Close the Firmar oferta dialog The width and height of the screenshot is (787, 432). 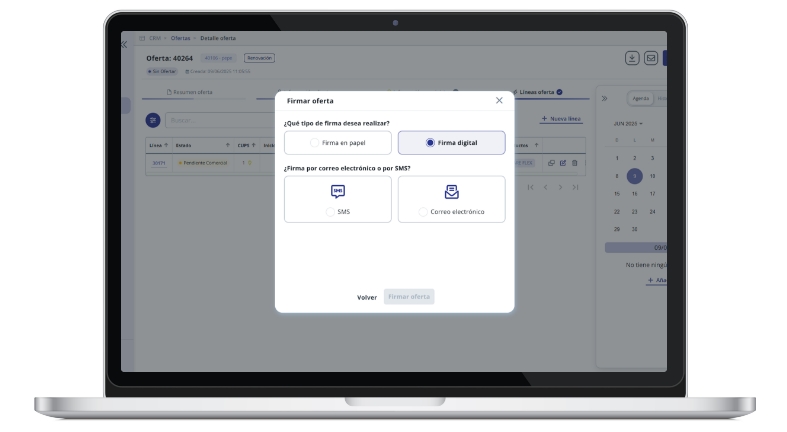[499, 101]
